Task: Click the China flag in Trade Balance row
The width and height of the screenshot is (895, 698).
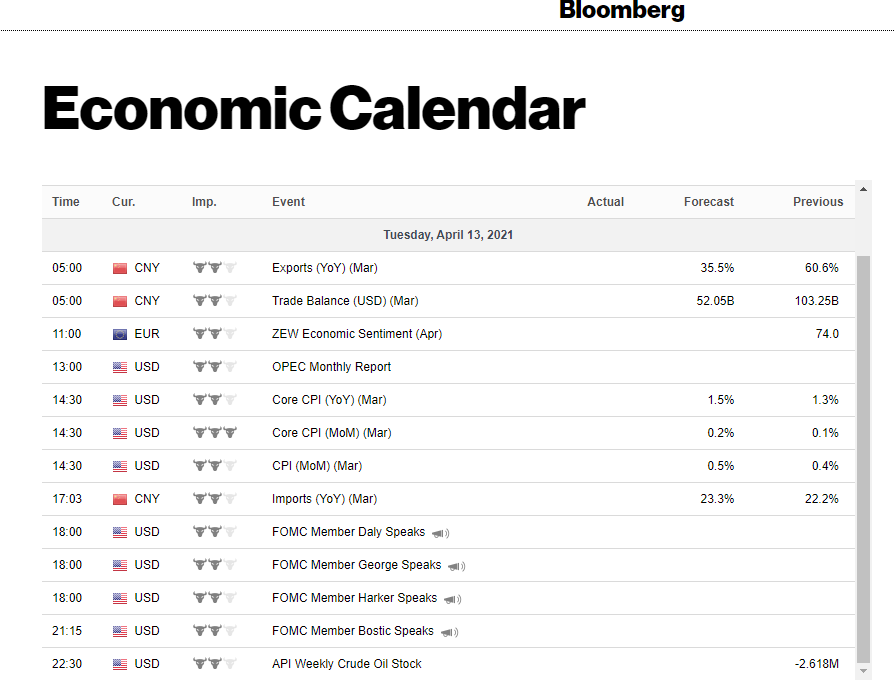Action: pyautogui.click(x=120, y=301)
